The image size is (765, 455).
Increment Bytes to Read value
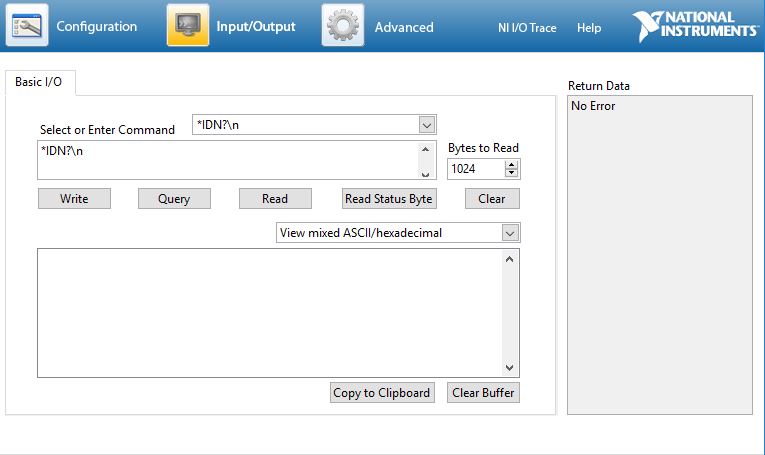pos(511,165)
